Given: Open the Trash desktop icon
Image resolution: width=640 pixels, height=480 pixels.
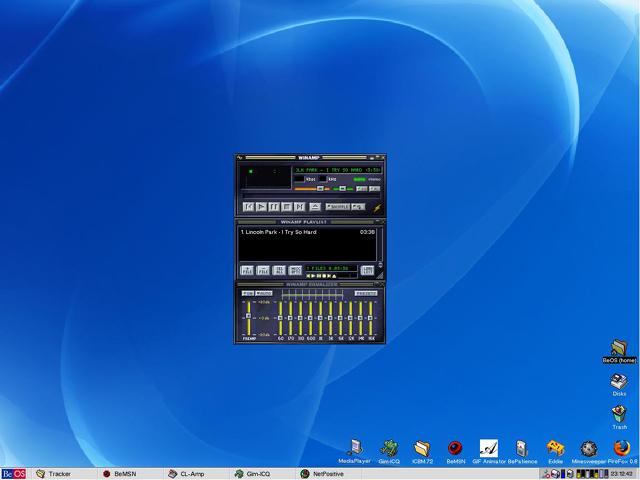Looking at the screenshot, I should pyautogui.click(x=619, y=417).
